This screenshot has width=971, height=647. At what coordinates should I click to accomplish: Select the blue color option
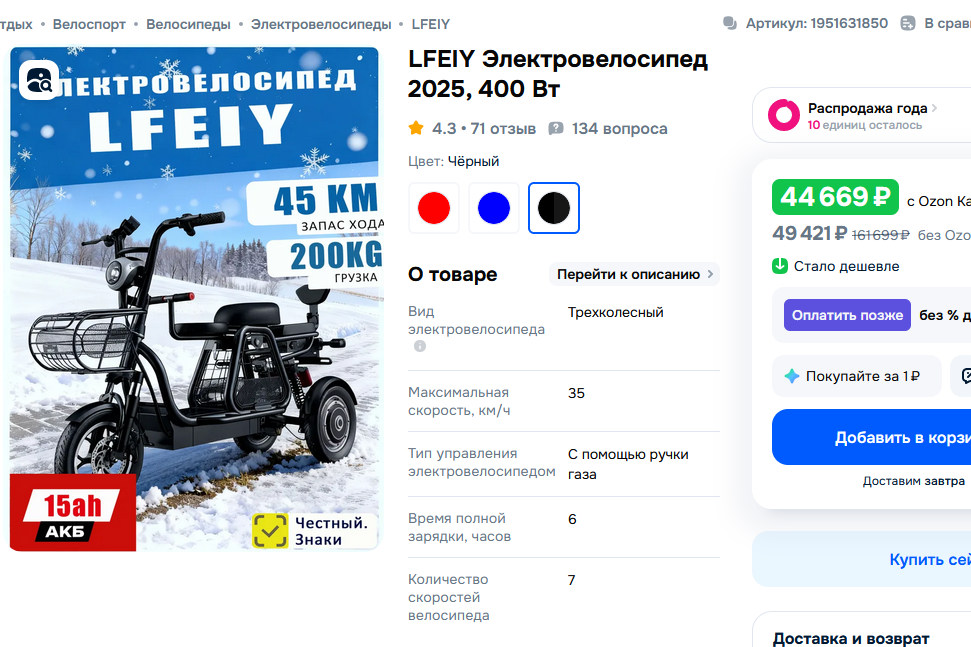pos(494,208)
